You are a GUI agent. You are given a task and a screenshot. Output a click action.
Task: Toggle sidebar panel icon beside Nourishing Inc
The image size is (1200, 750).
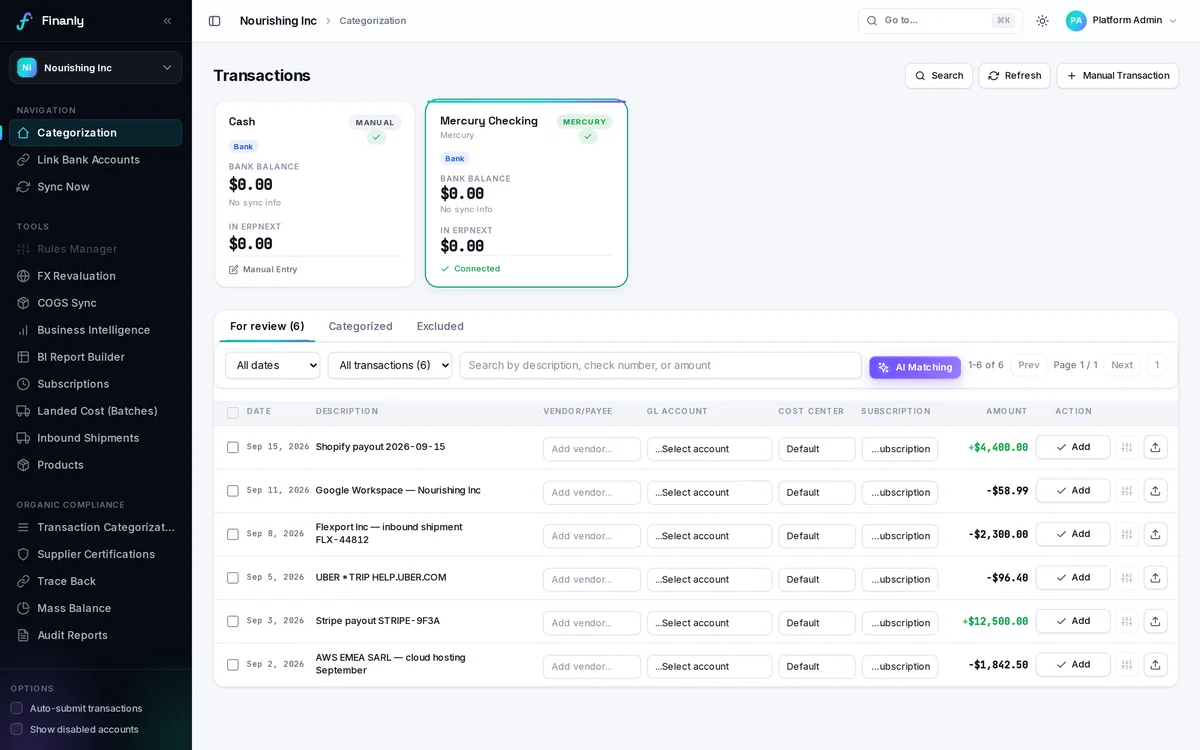[214, 21]
